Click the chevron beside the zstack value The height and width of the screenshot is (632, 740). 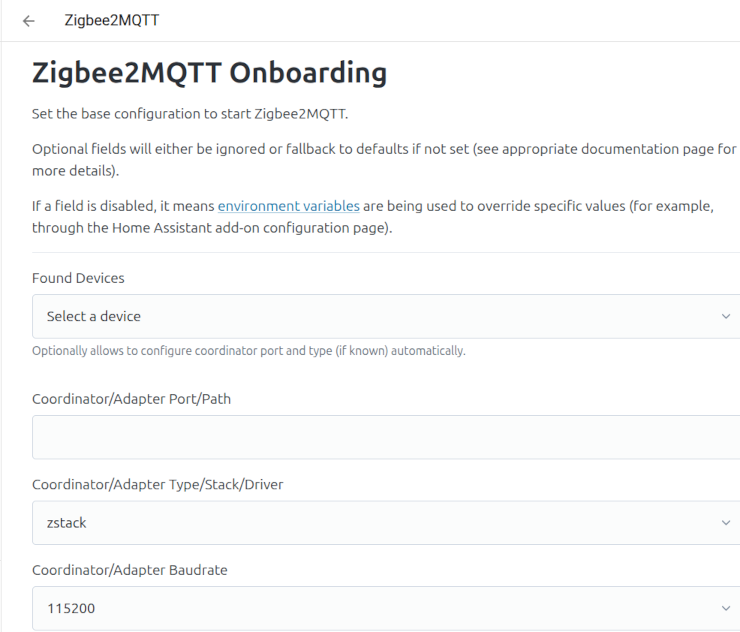tap(725, 523)
